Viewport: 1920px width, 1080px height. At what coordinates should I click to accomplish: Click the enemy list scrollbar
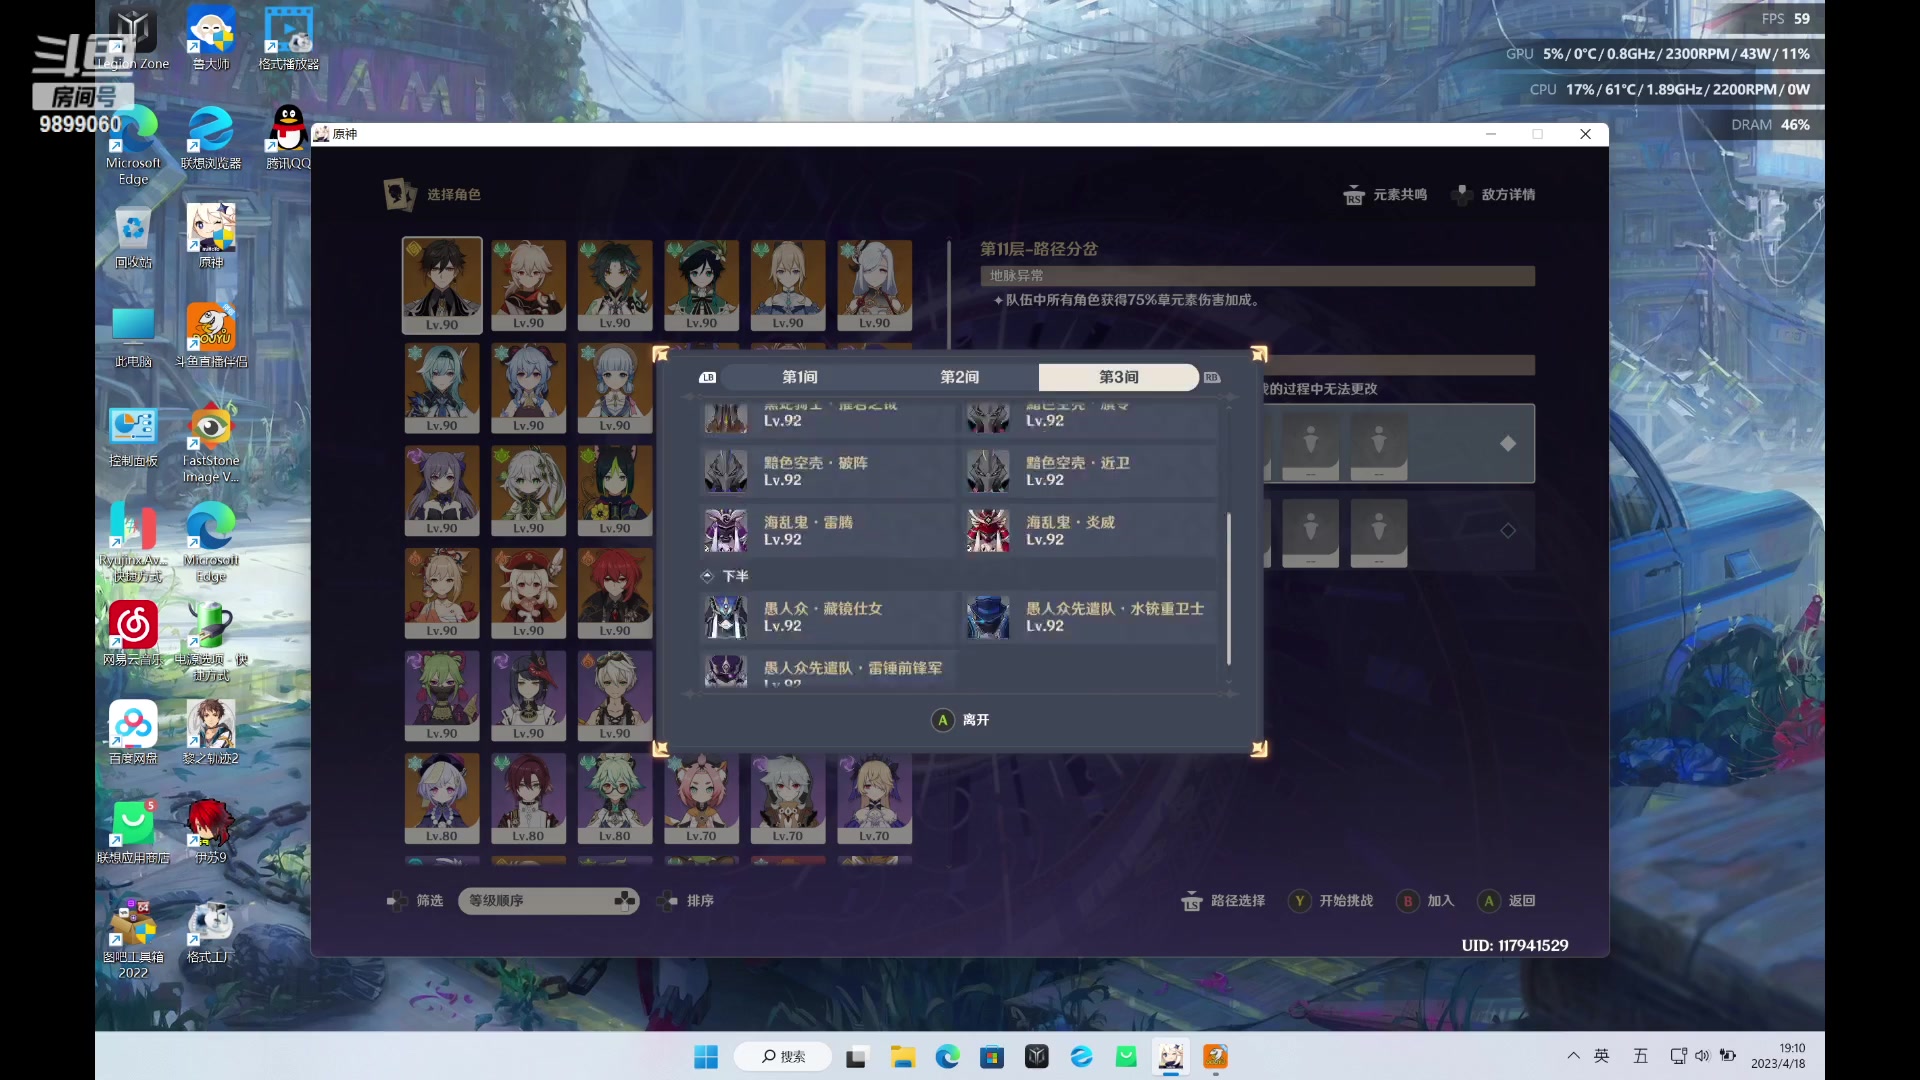[x=1228, y=589]
